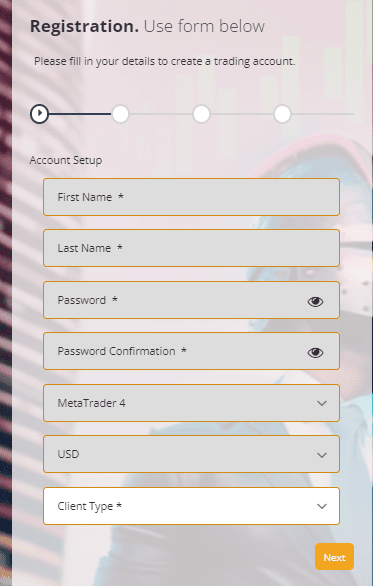Screen dimensions: 373x586
Task: Toggle visibility eye in Password Confirmation field
Action: pyautogui.click(x=315, y=352)
